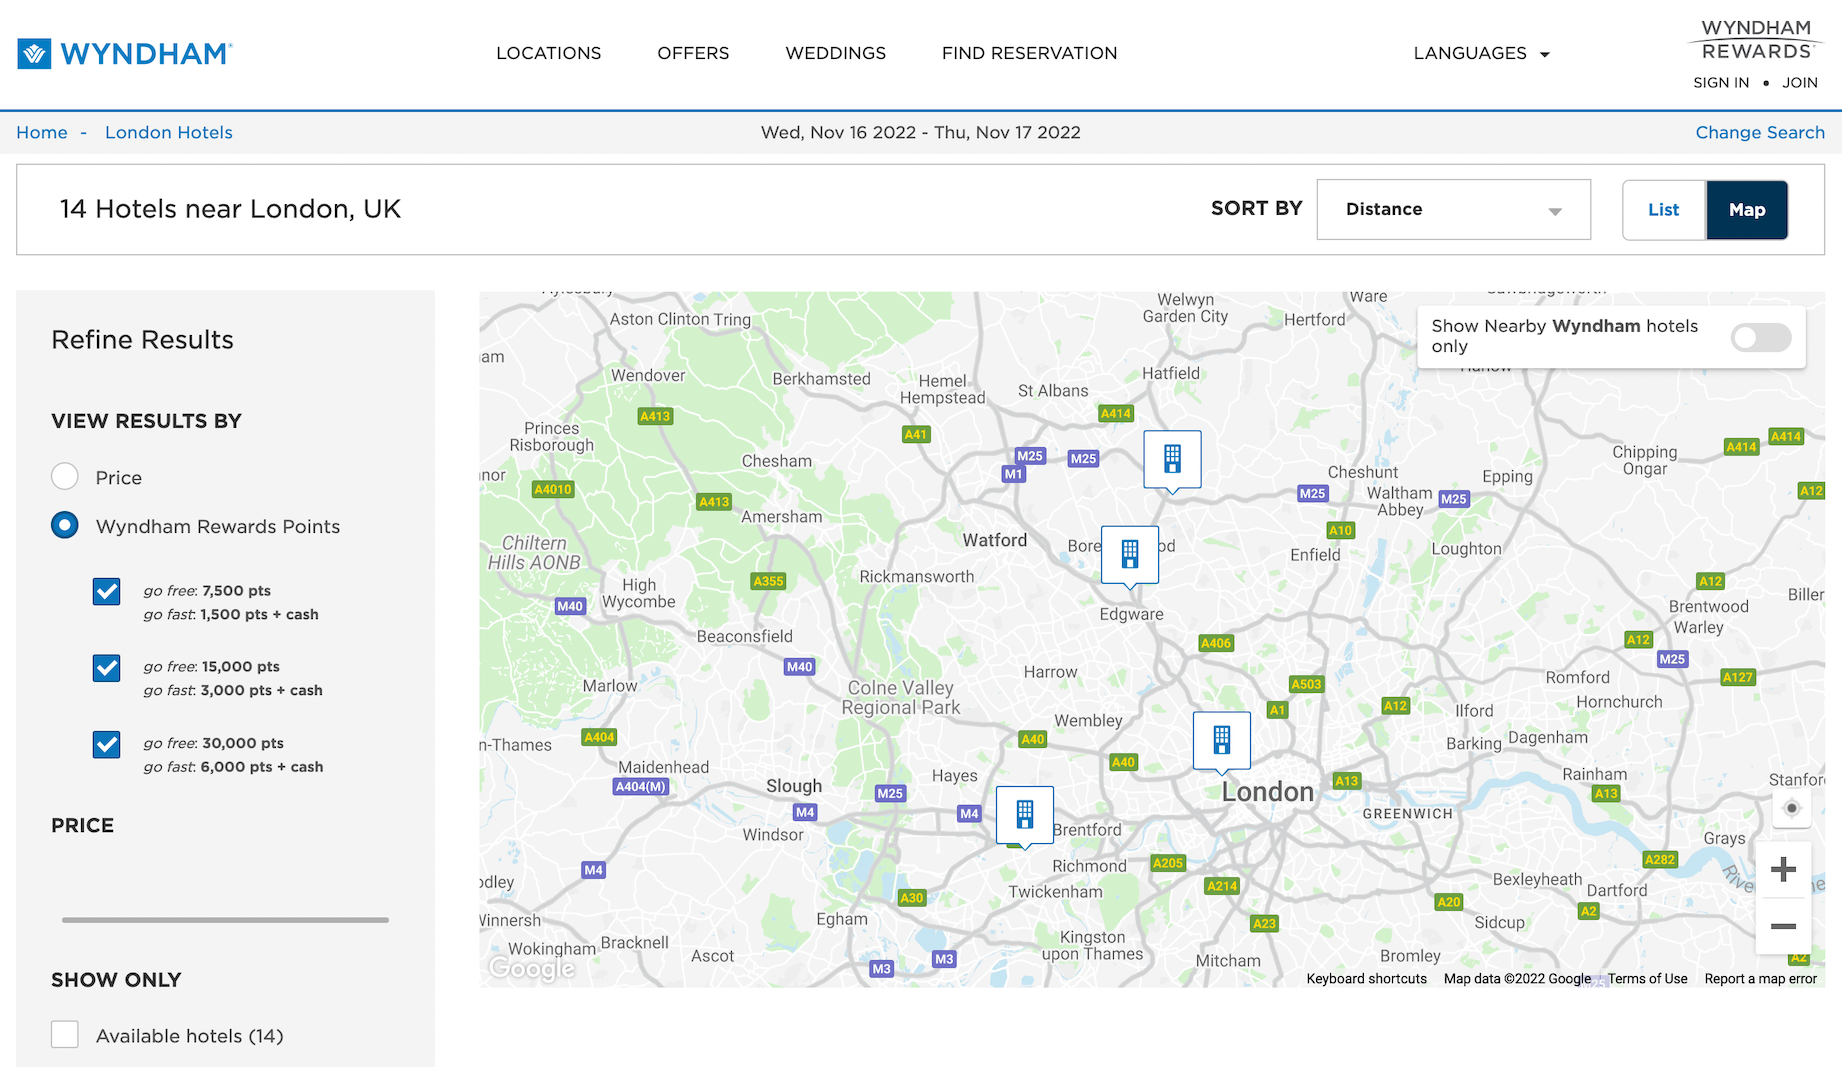Open the Locations menu
This screenshot has height=1067, width=1842.
548,53
